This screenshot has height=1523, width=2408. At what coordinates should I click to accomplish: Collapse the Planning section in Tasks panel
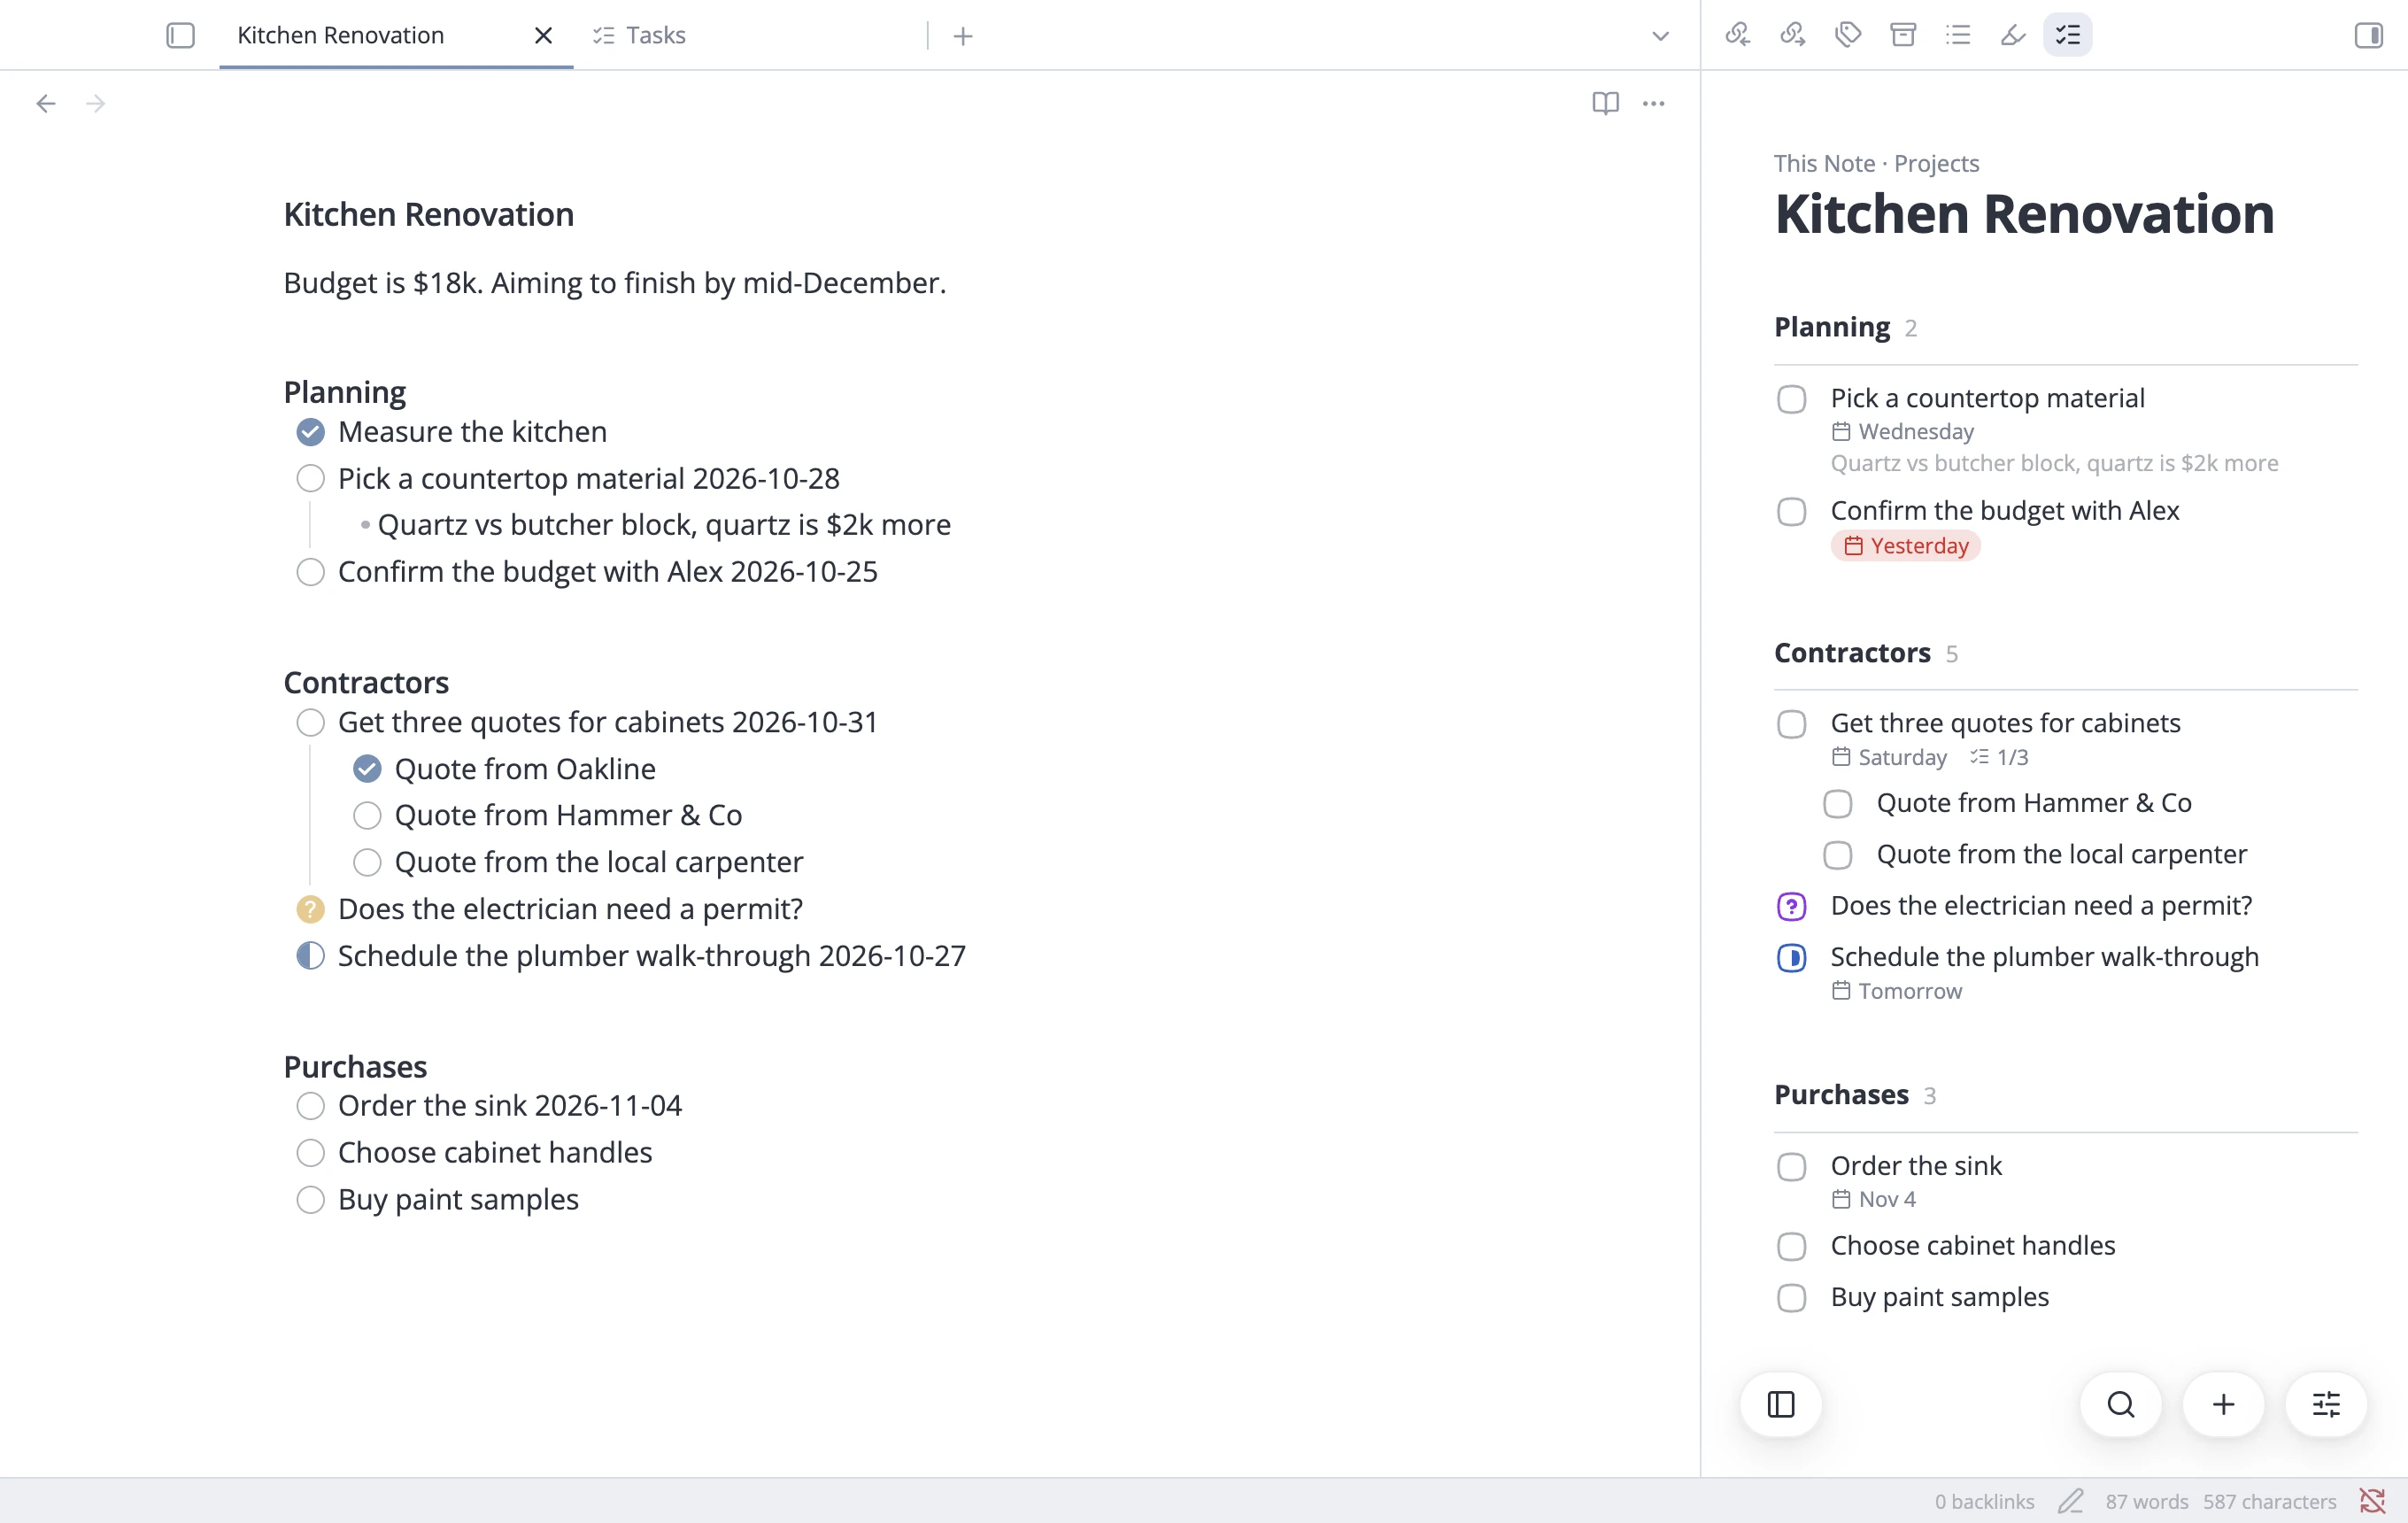(x=1832, y=327)
